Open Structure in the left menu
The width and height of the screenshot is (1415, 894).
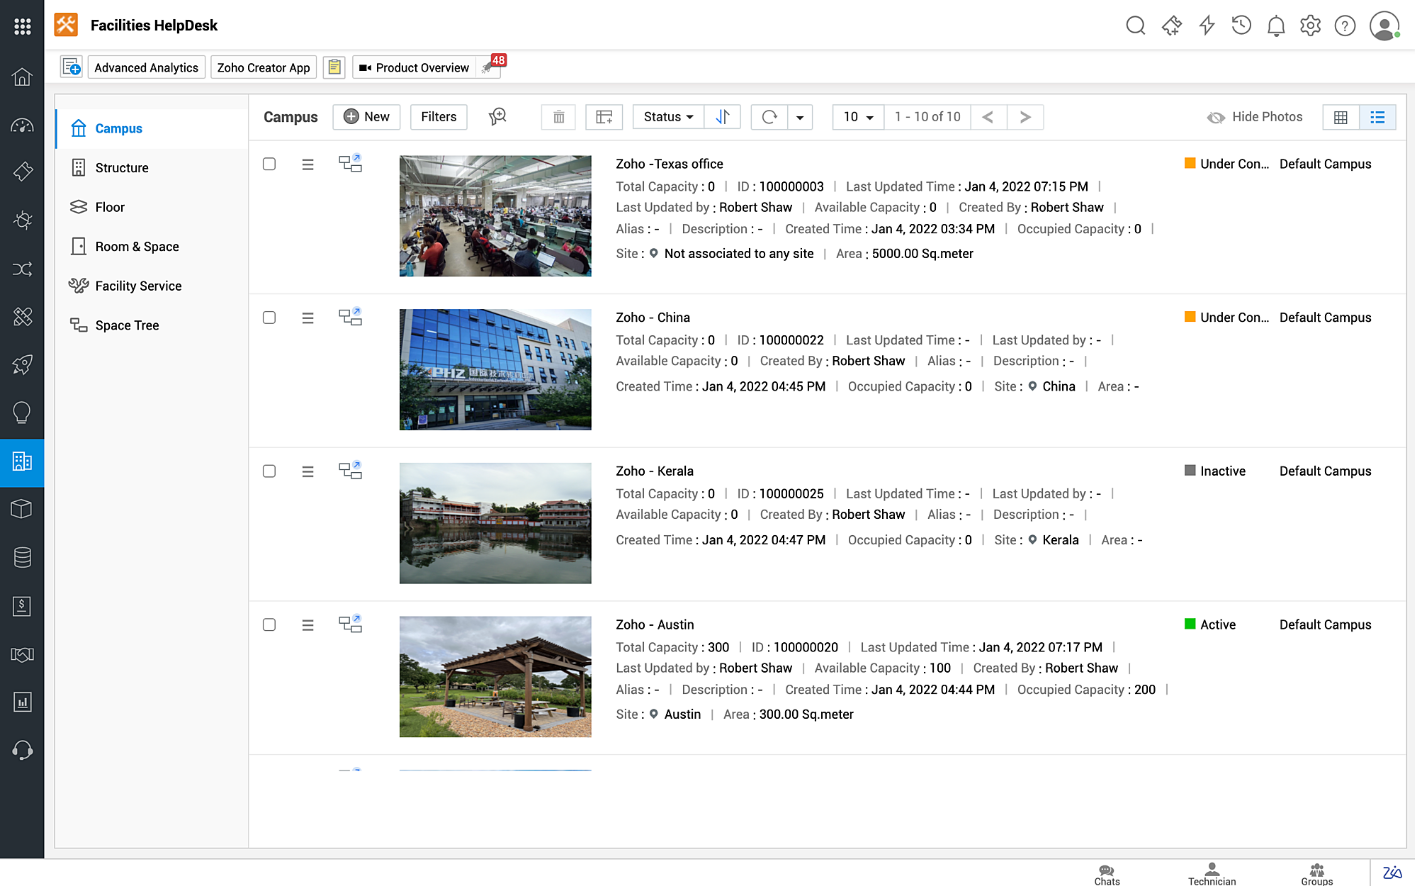coord(122,168)
